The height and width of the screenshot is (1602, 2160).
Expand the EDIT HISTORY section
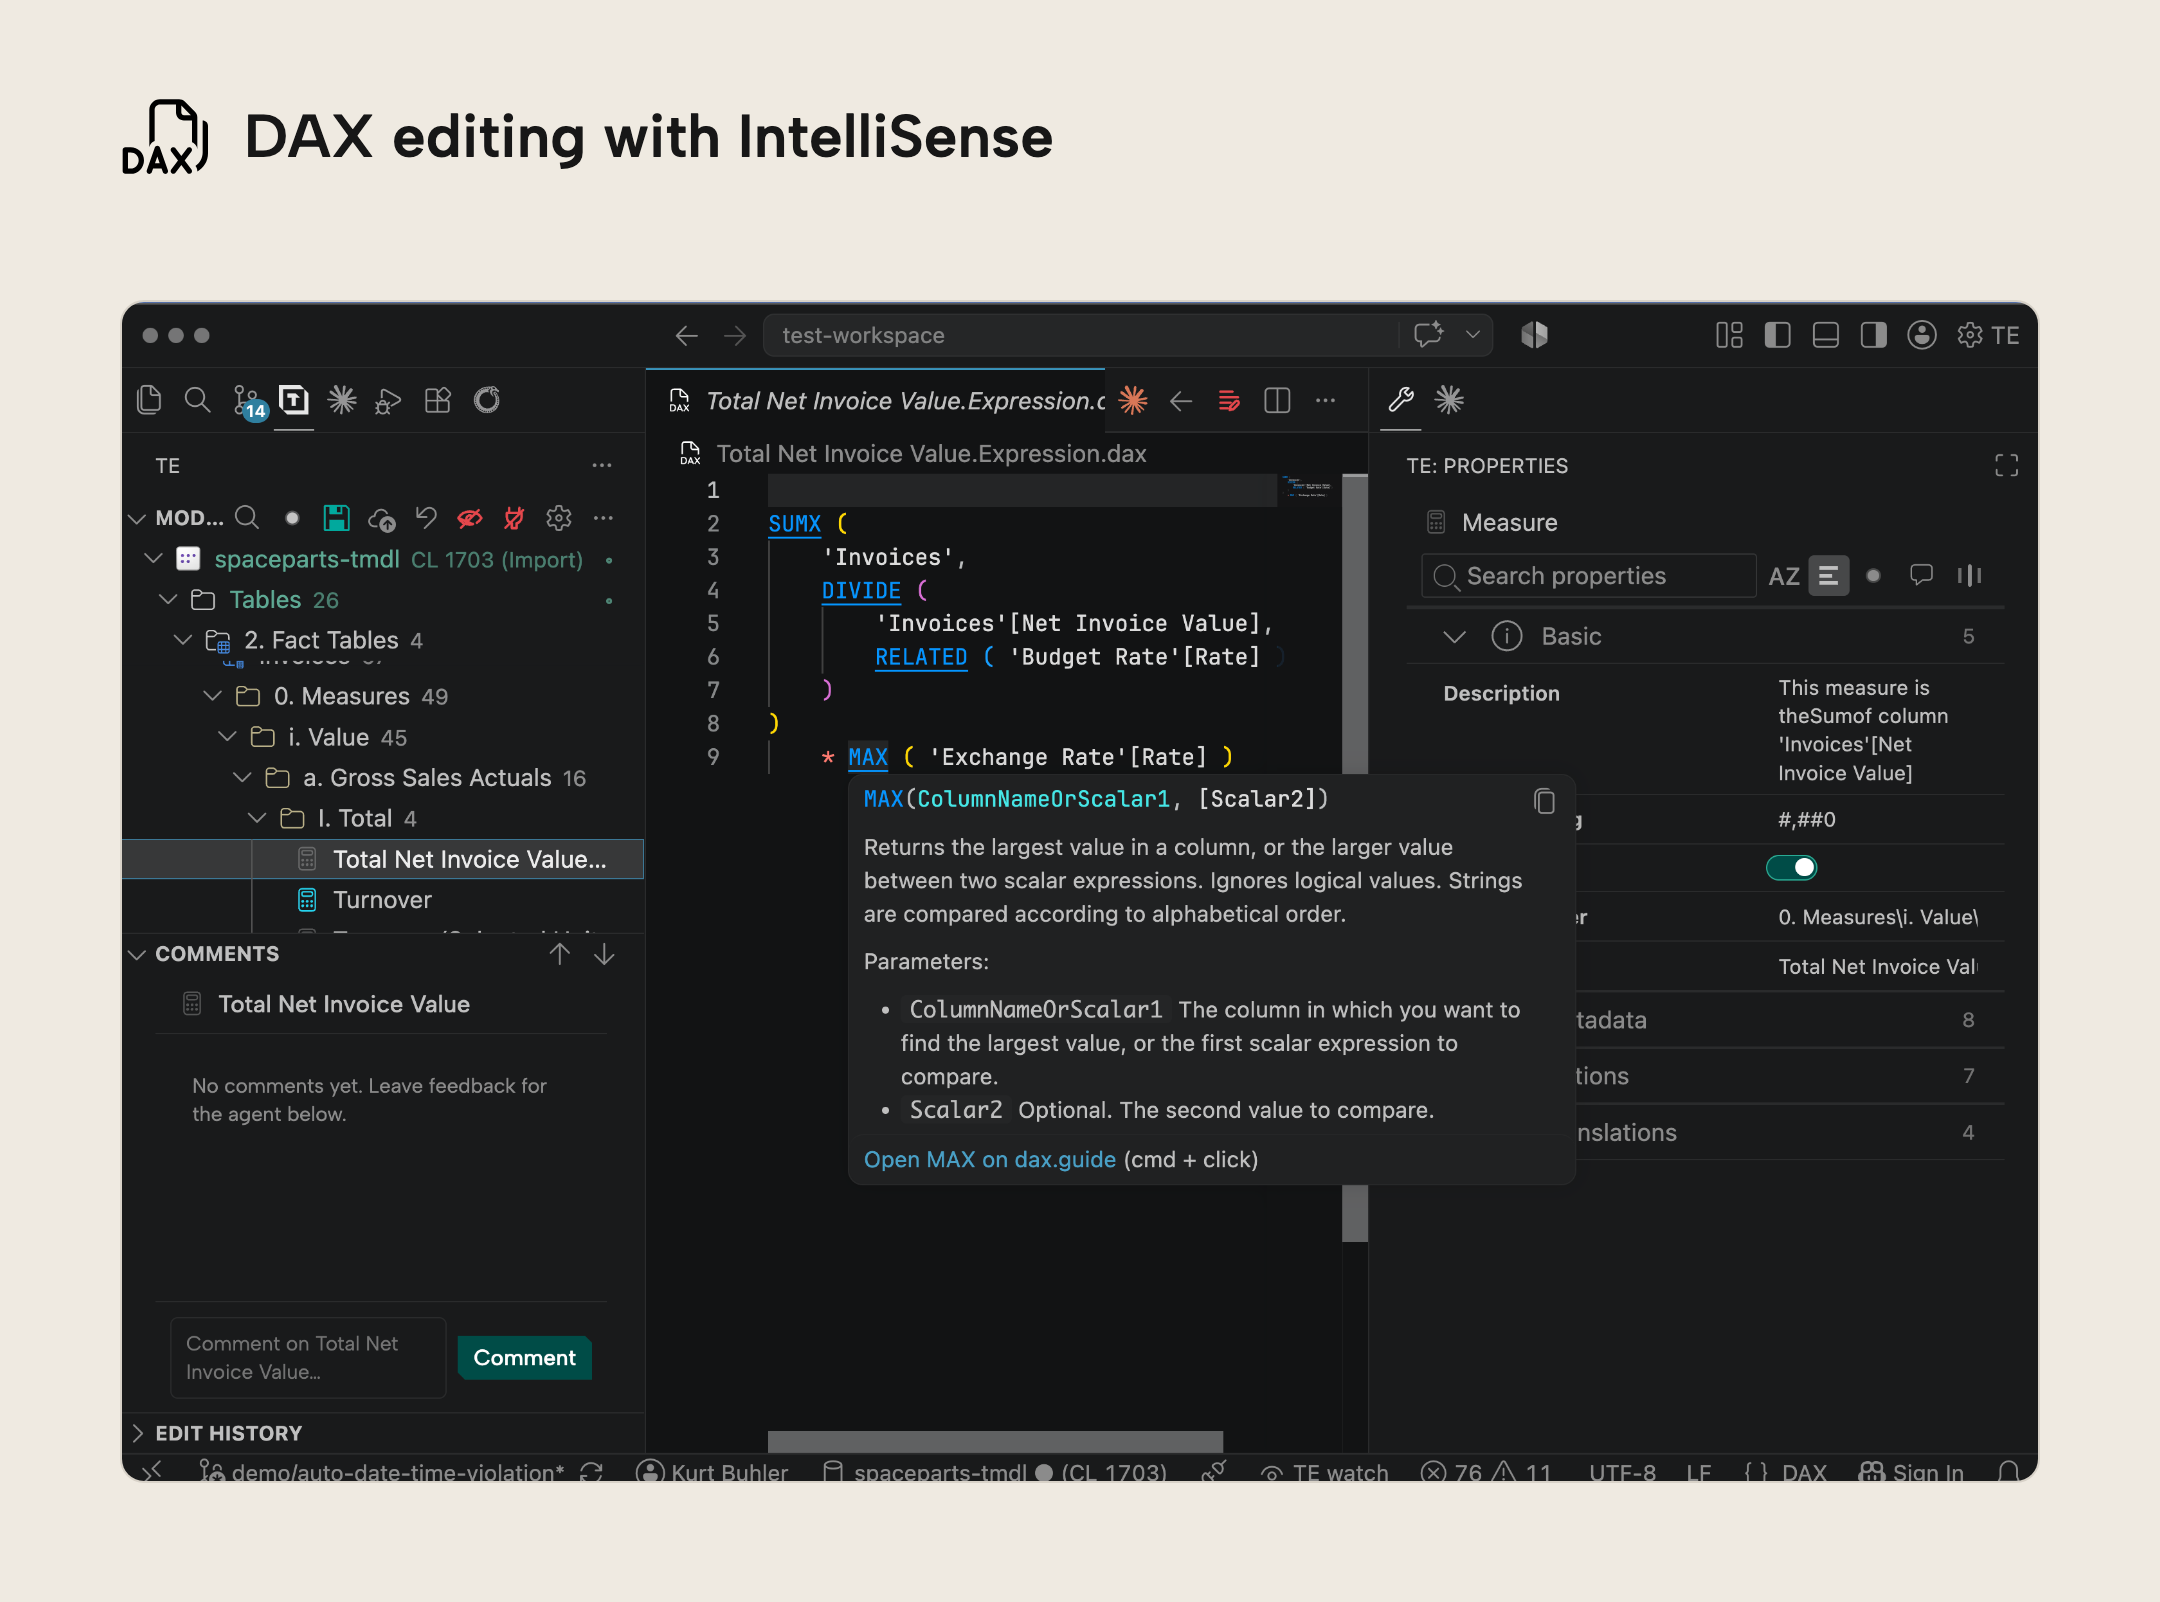pyautogui.click(x=138, y=1433)
